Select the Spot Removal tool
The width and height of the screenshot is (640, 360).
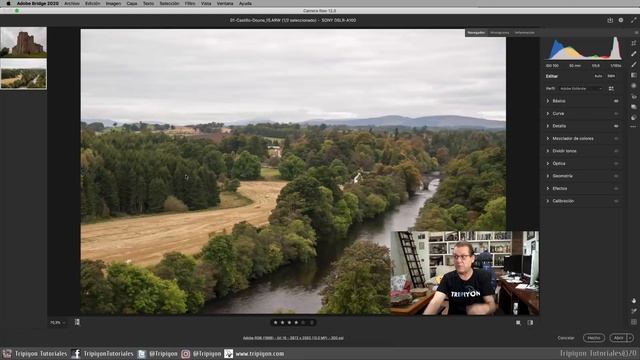pos(633,53)
